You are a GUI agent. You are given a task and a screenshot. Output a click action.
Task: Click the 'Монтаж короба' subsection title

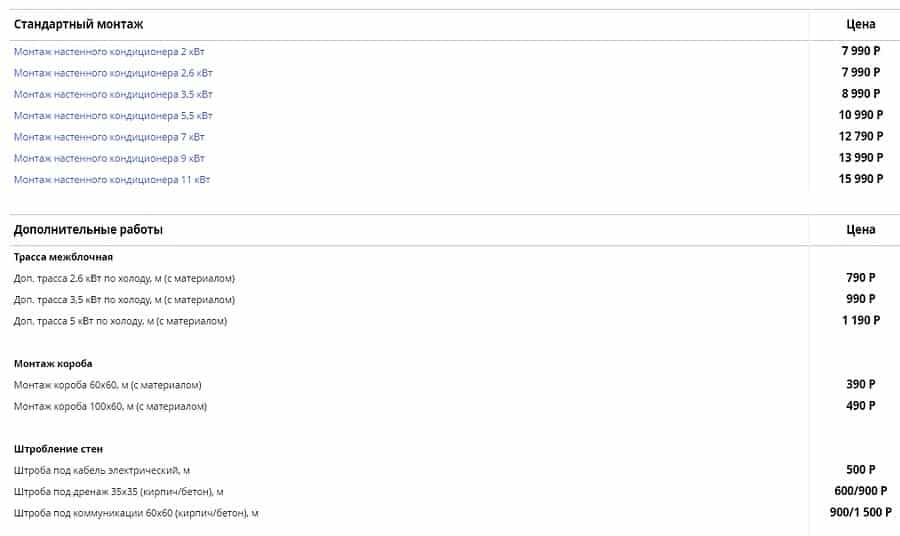pyautogui.click(x=53, y=364)
